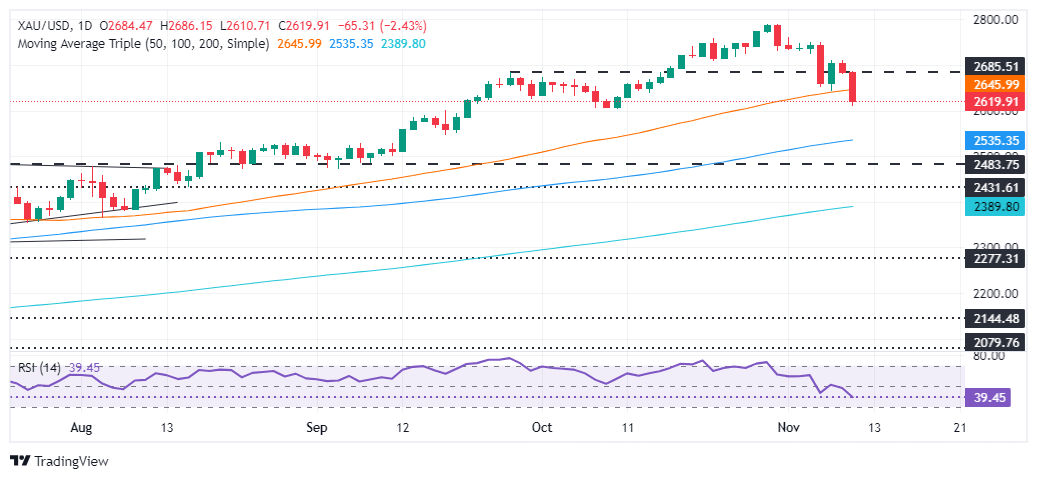
Task: Click the teal 2389.80 price axis tag
Action: coord(995,206)
